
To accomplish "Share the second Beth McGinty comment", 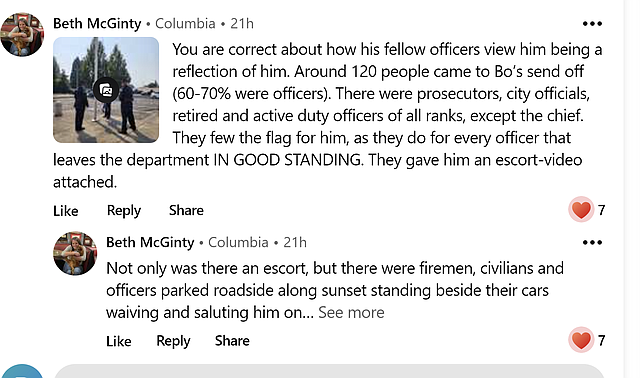I will pos(232,340).
